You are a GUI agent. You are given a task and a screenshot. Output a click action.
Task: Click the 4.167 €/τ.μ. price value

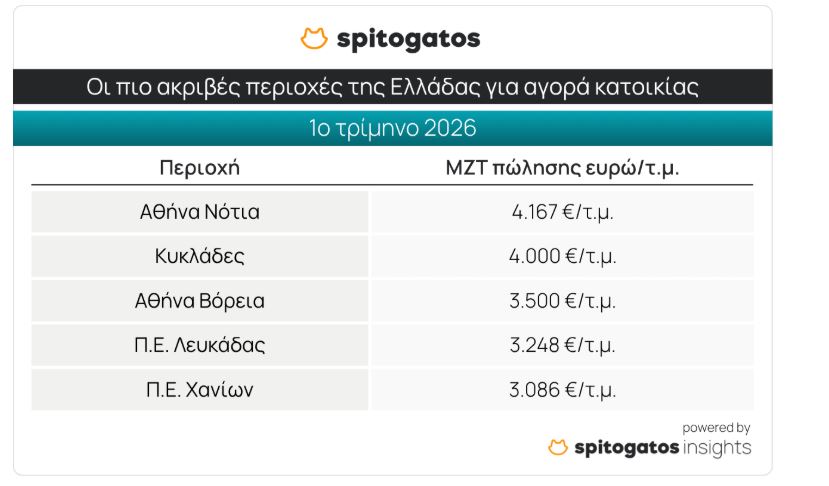pos(562,212)
